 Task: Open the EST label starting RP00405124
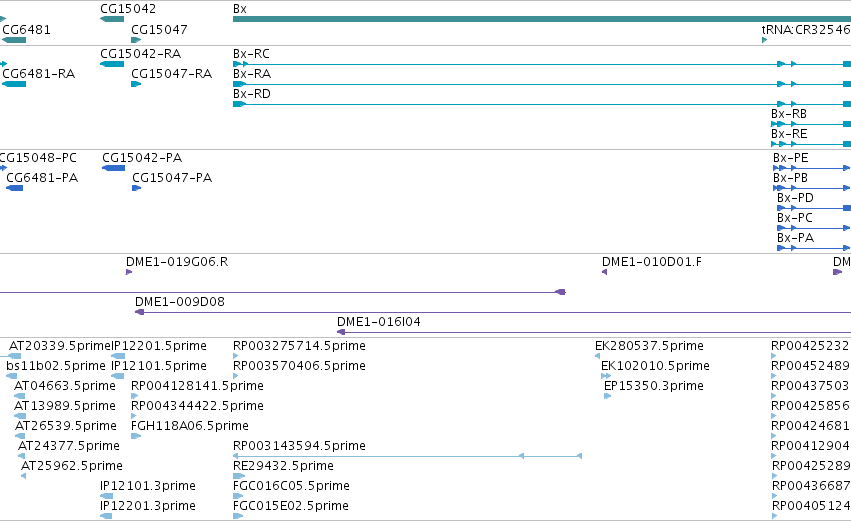[811, 507]
